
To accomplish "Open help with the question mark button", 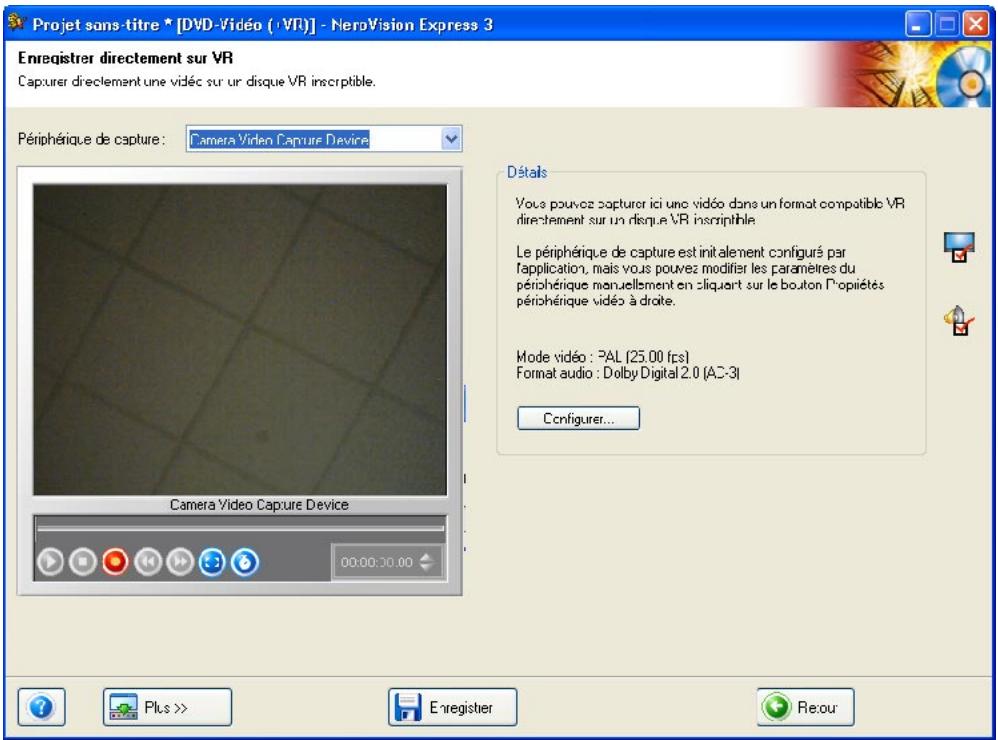I will 41,707.
